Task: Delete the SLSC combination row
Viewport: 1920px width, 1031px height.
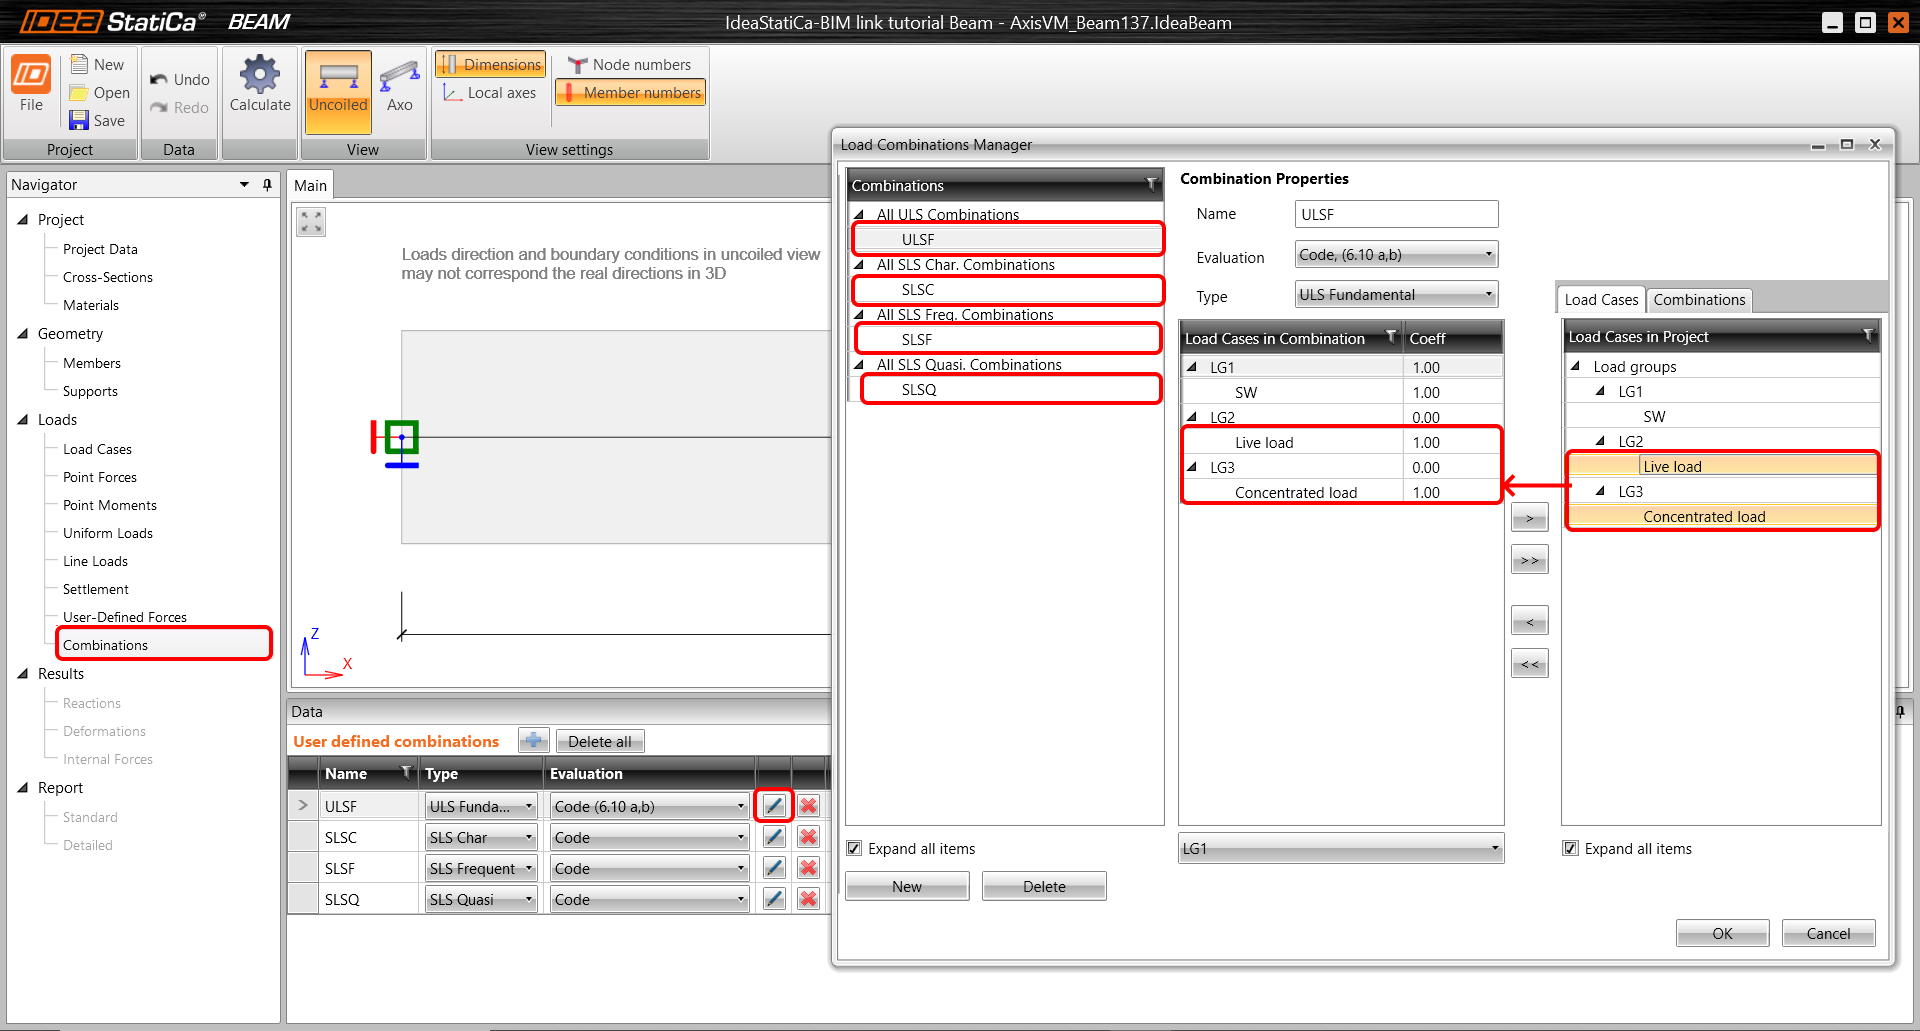Action: pos(809,837)
